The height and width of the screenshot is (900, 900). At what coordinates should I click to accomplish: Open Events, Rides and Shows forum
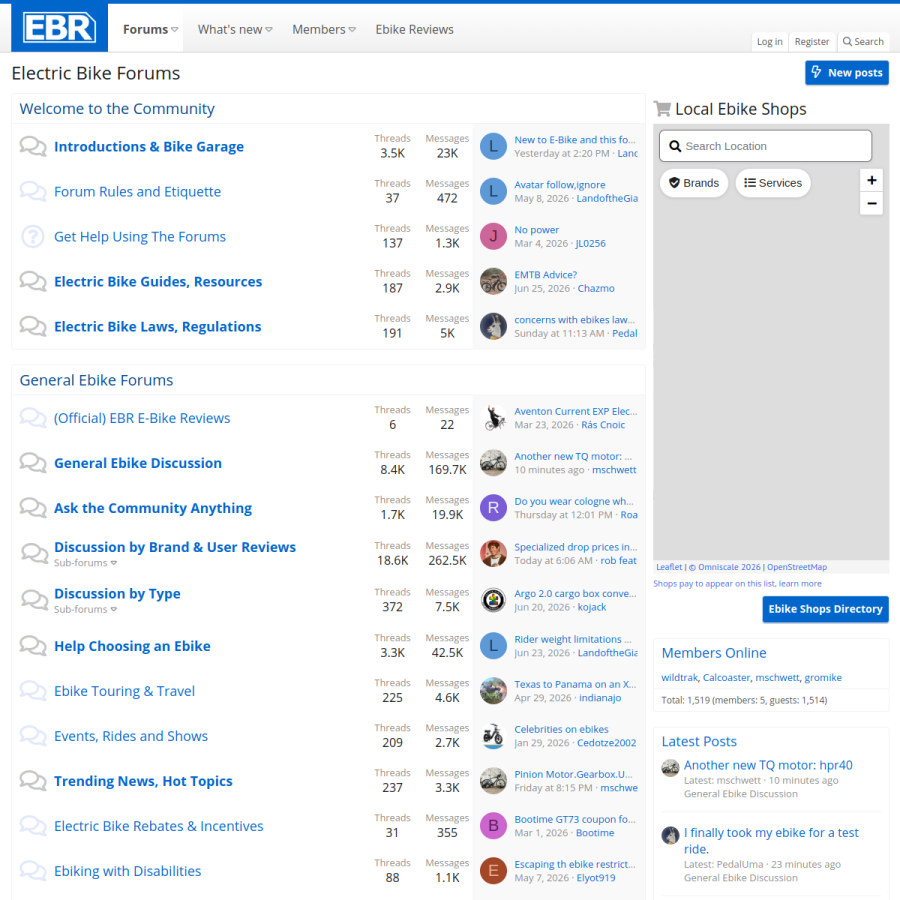[131, 736]
